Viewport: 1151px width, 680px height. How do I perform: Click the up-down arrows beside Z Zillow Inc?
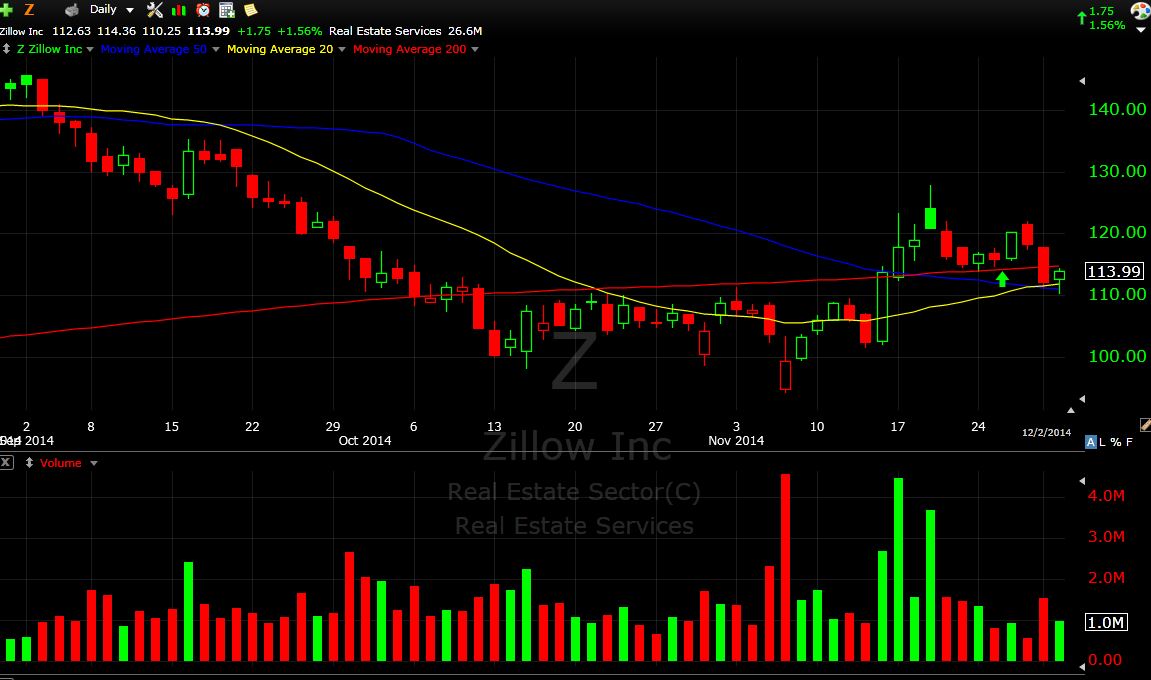pos(6,48)
